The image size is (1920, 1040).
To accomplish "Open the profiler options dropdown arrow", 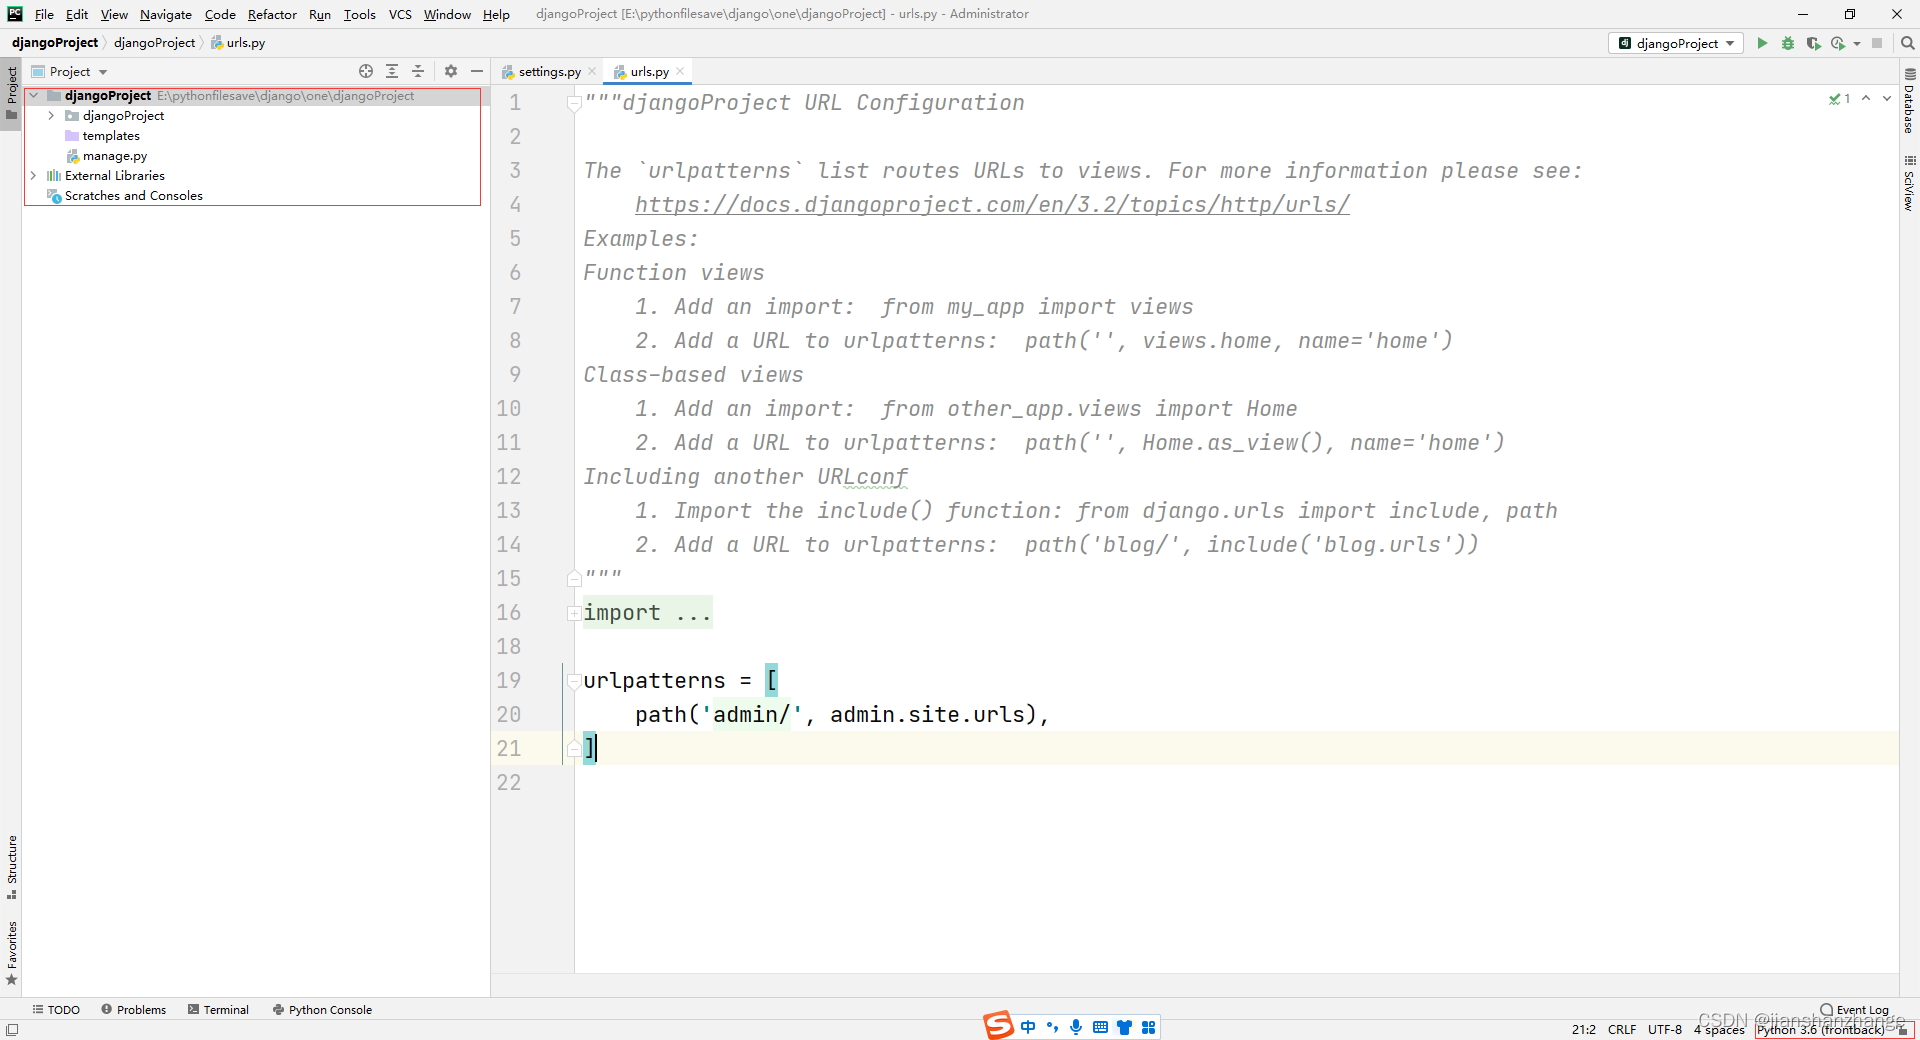I will tap(1857, 44).
